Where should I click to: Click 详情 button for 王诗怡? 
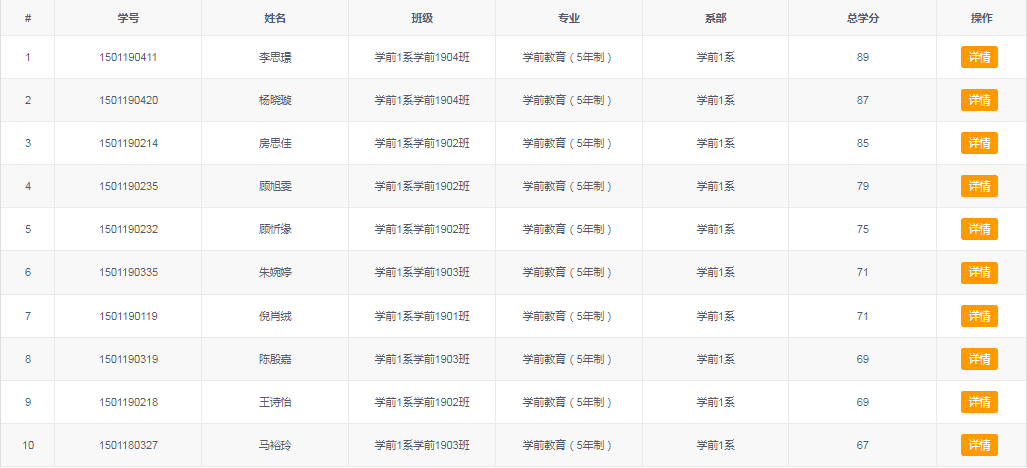click(979, 402)
